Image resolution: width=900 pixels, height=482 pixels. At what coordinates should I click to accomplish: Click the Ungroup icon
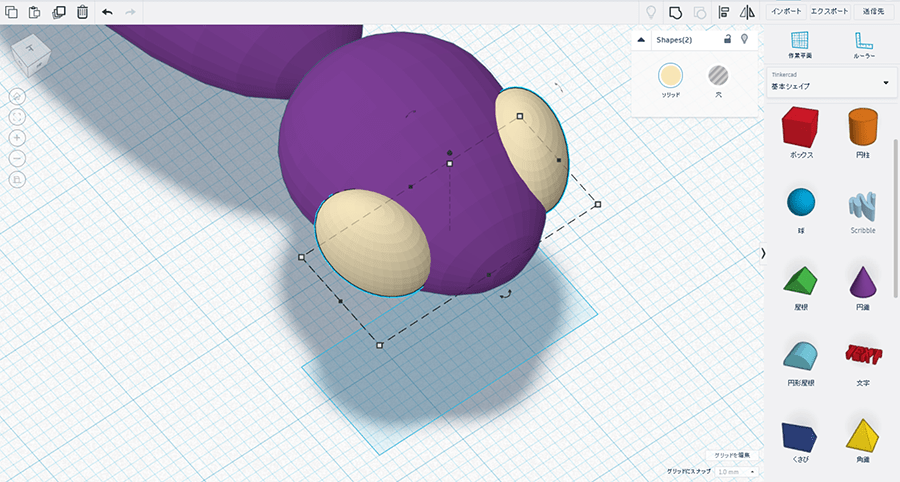point(700,12)
